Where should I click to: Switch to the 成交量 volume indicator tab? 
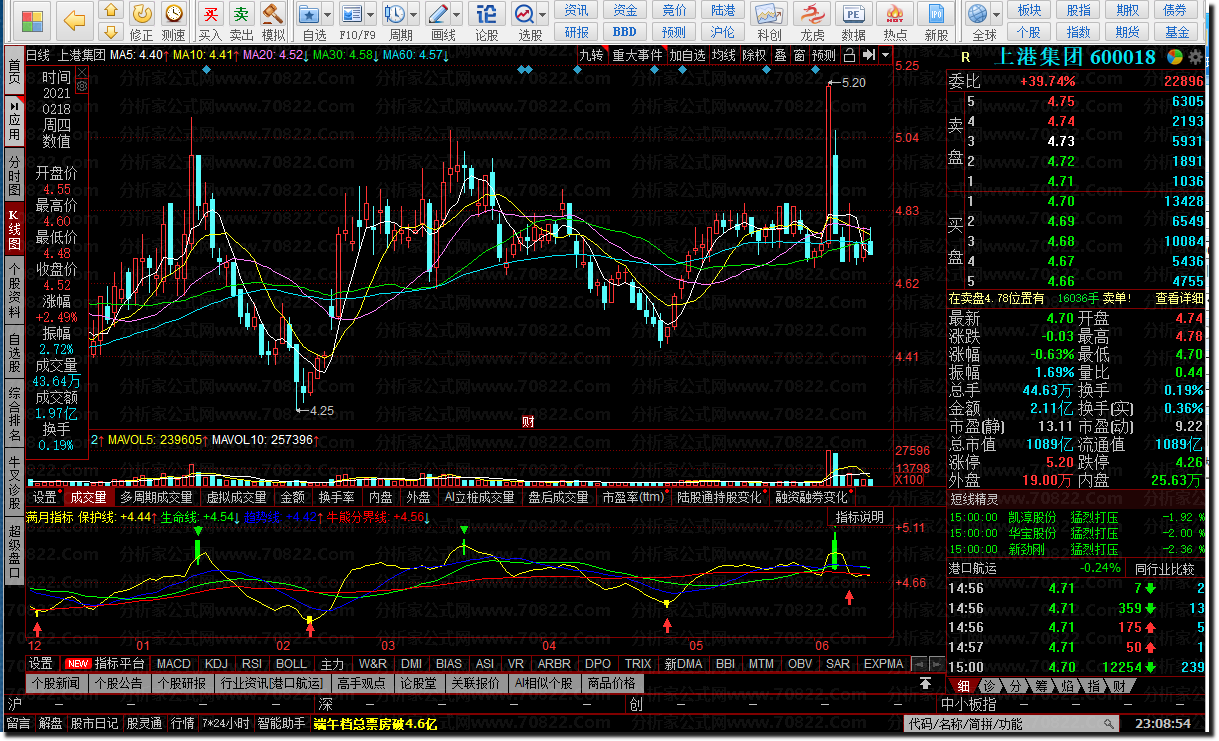pyautogui.click(x=88, y=497)
